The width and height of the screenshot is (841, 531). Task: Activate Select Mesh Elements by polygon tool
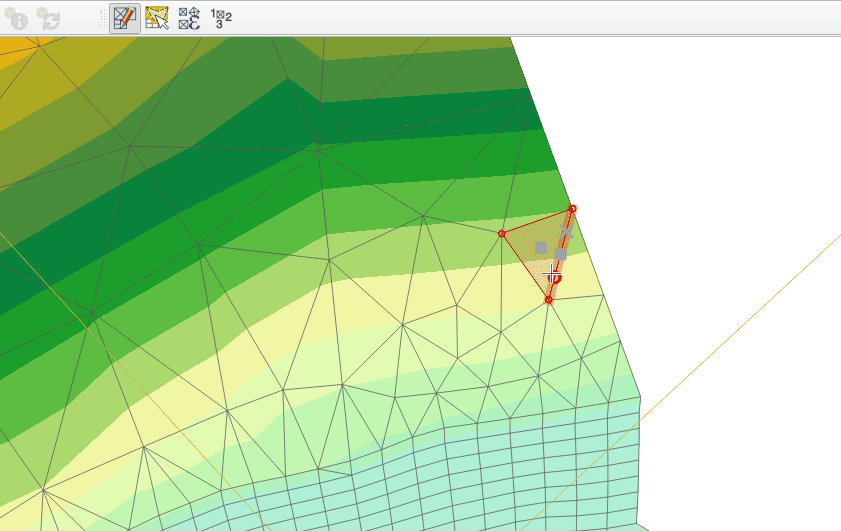pos(157,17)
